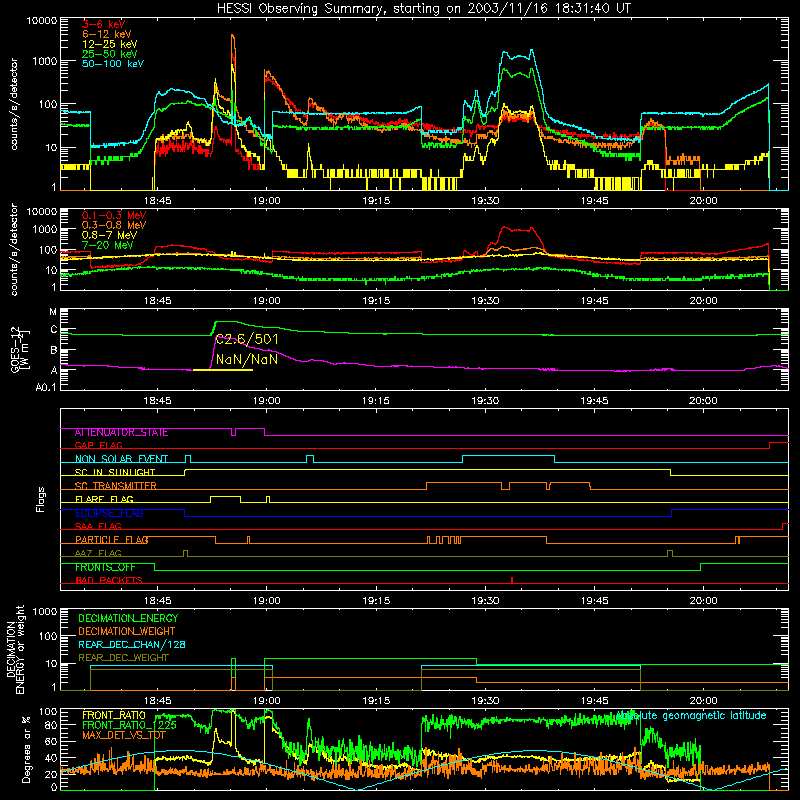This screenshot has width=800, height=800.
Task: Click the C2.6/501 flare annotation
Action: 247,339
